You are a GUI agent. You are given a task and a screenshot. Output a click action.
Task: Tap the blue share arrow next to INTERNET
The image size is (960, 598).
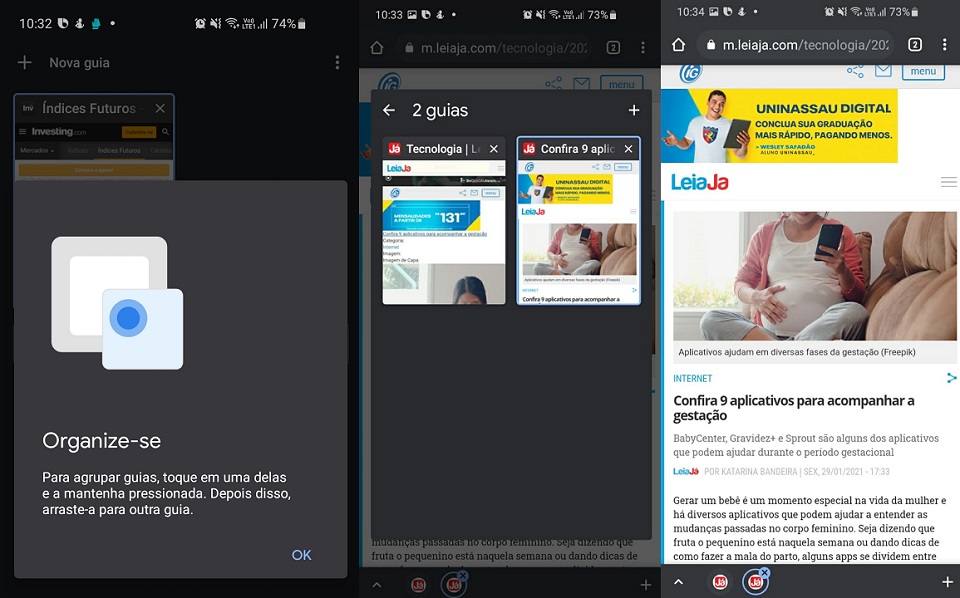point(951,378)
